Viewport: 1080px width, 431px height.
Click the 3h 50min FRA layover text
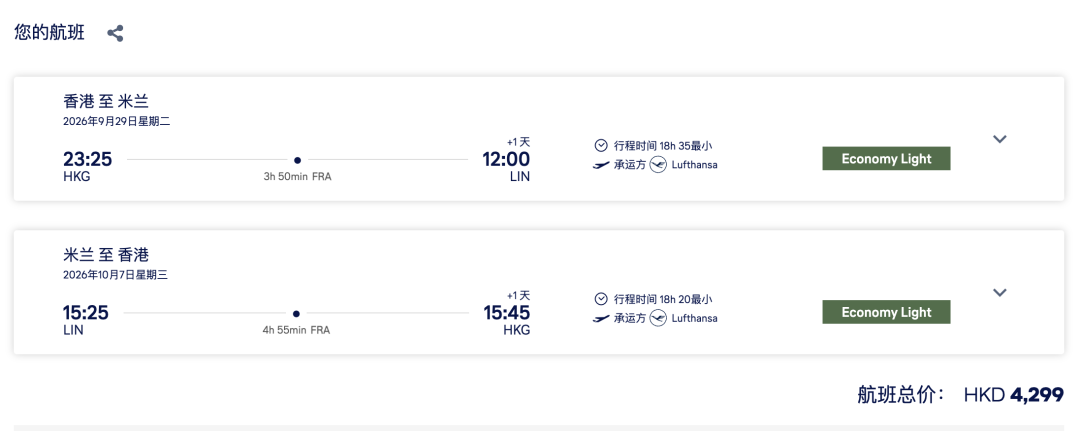(x=296, y=177)
